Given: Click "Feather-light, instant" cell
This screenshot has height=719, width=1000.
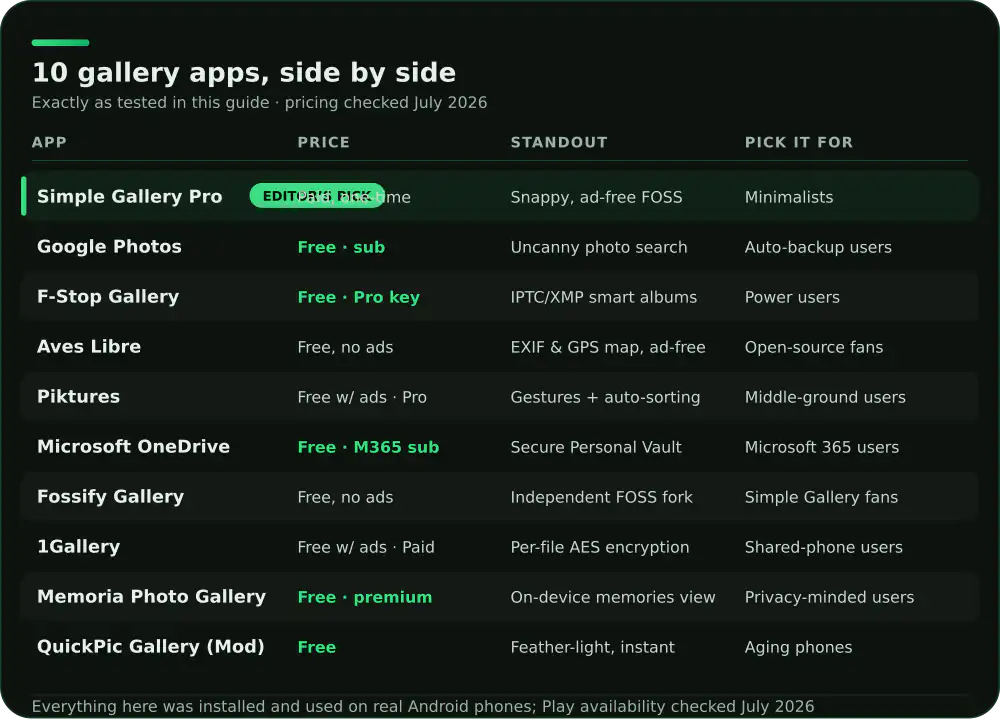Looking at the screenshot, I should 592,647.
